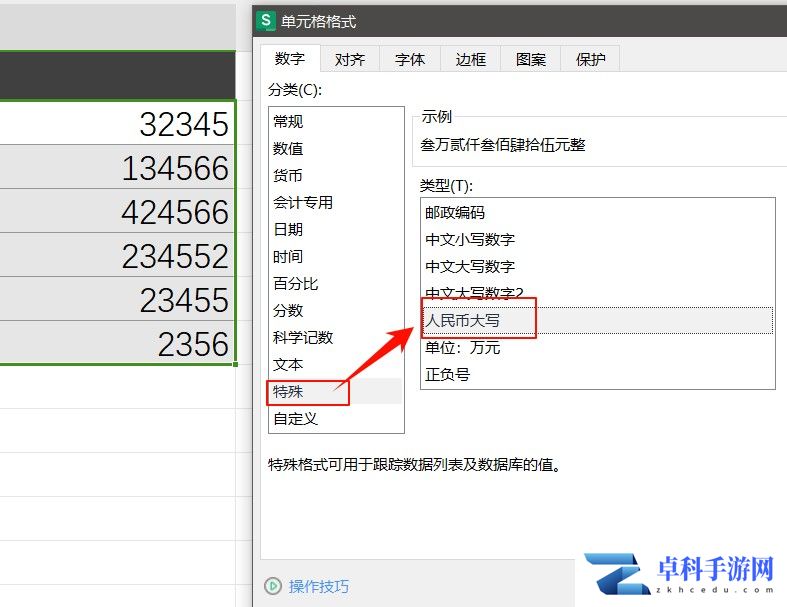Image resolution: width=787 pixels, height=607 pixels.
Task: Click the WPS spreadsheet icon in dialog title
Action: point(266,21)
